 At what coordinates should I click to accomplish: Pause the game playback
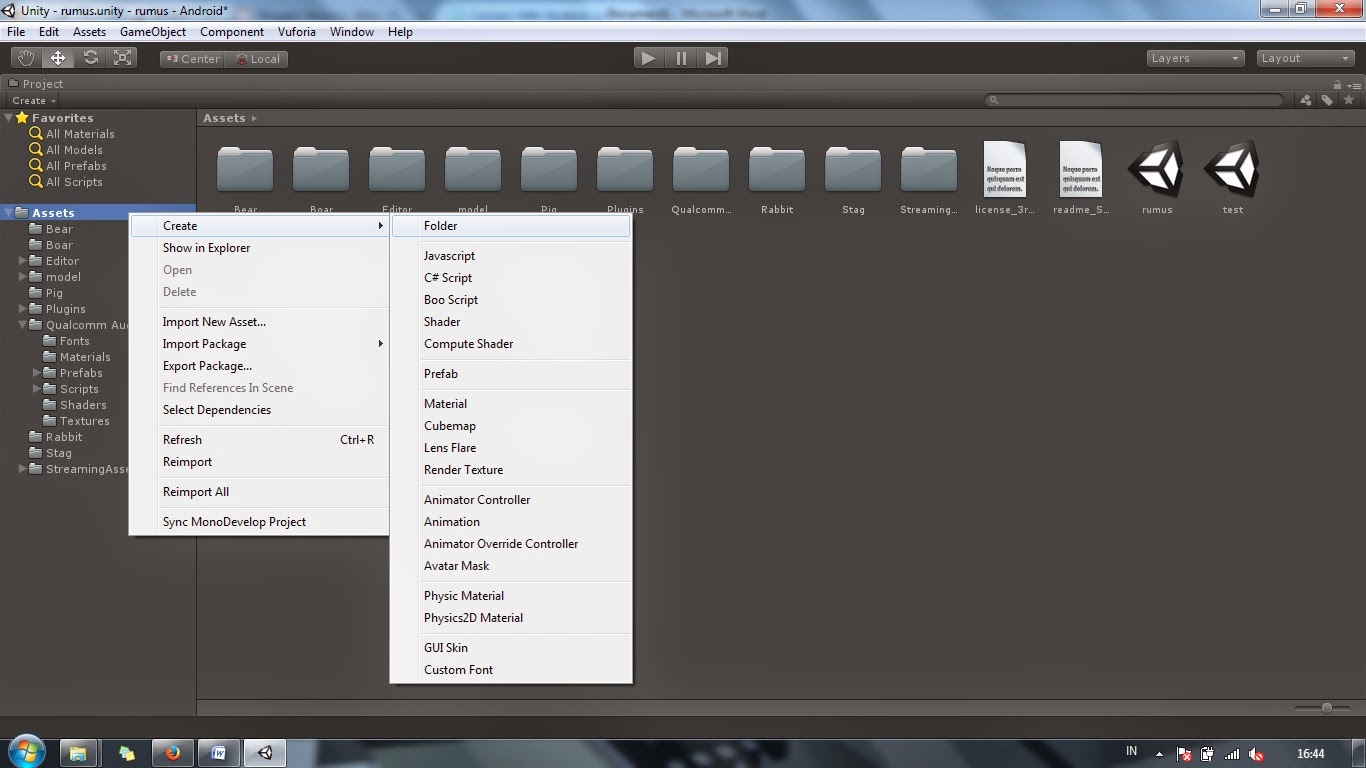[681, 58]
